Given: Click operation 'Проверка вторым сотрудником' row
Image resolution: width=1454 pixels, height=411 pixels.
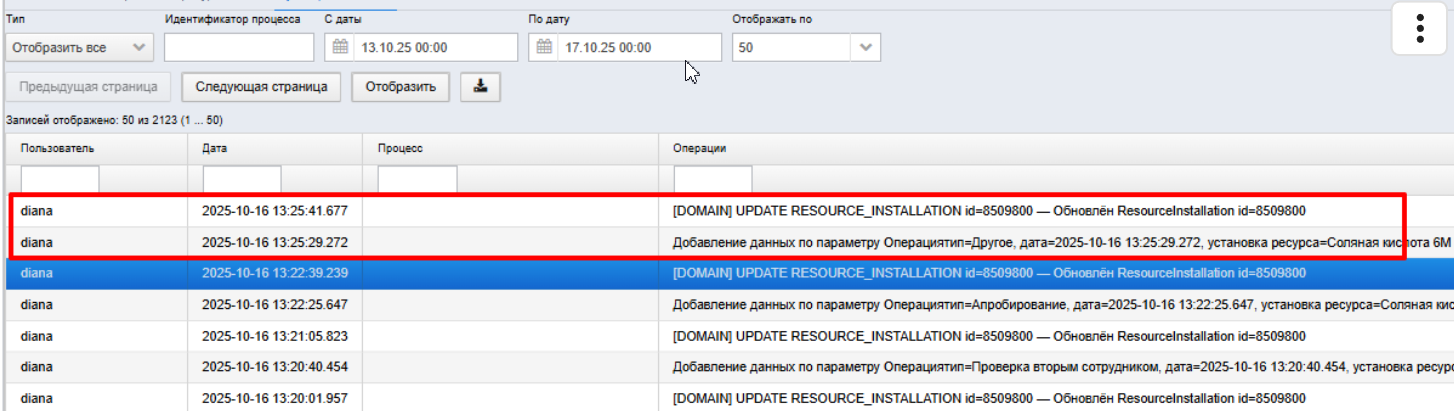Looking at the screenshot, I should [1063, 367].
